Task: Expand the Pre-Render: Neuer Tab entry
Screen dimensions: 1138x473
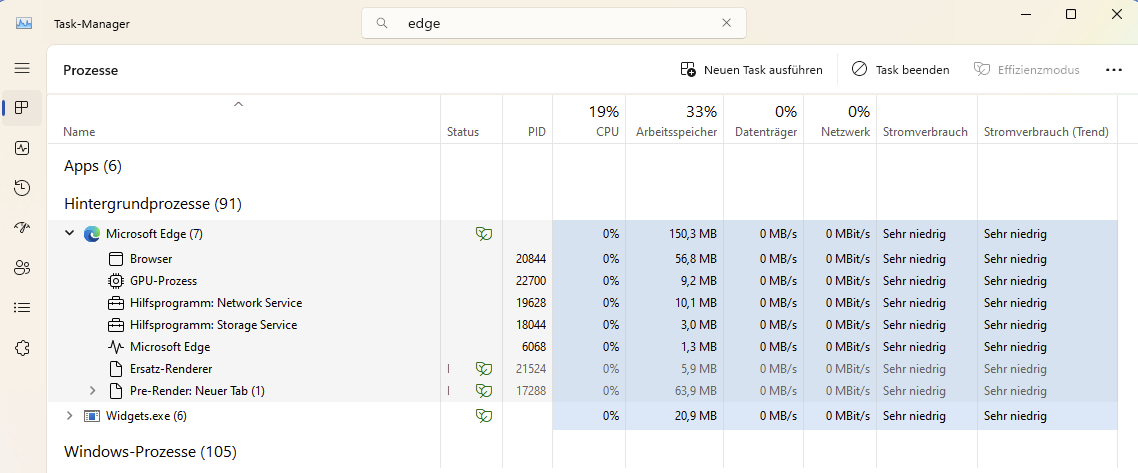Action: pyautogui.click(x=93, y=391)
